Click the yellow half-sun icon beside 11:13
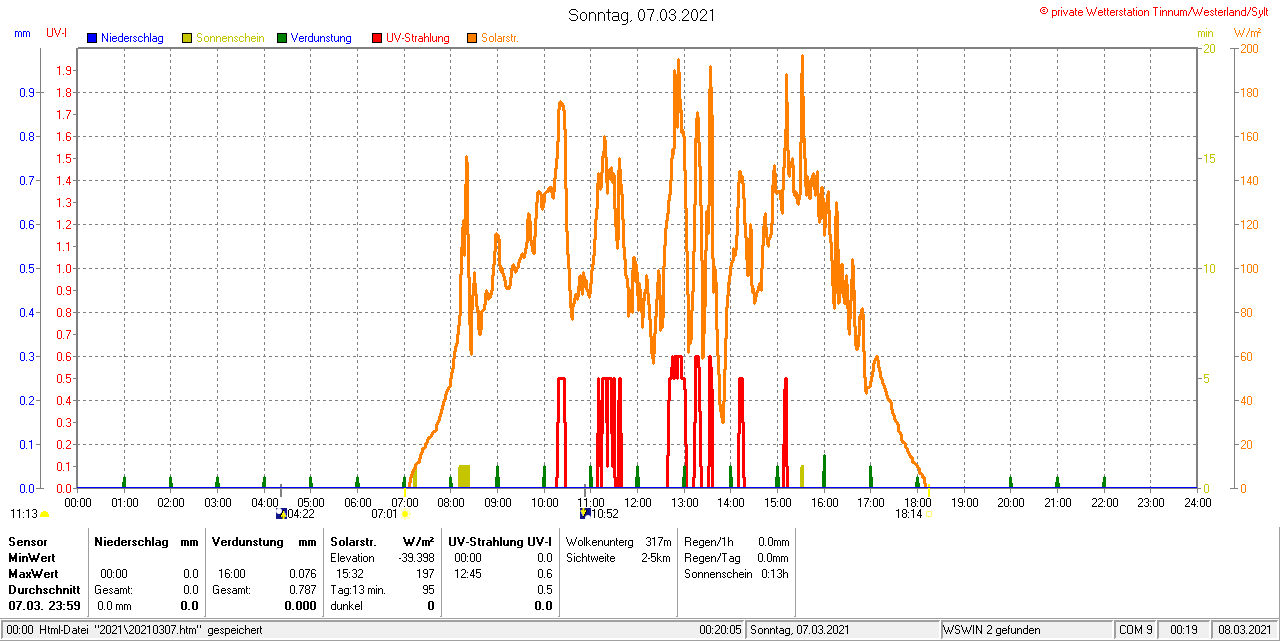1280x641 pixels. point(44,514)
